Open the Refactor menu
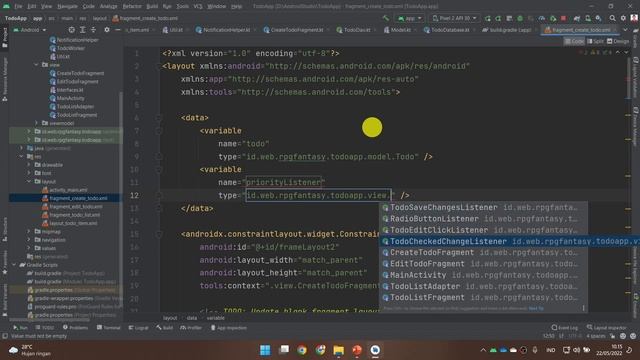 [132, 7]
